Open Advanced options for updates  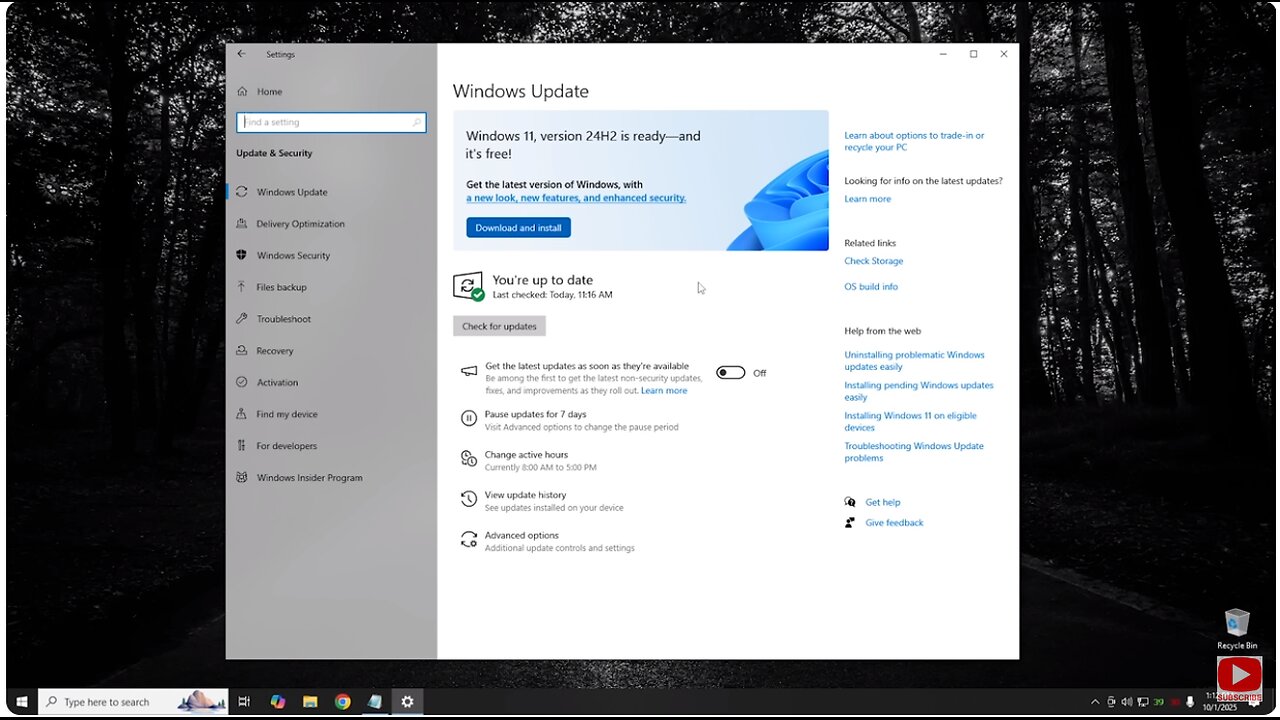[521, 536]
